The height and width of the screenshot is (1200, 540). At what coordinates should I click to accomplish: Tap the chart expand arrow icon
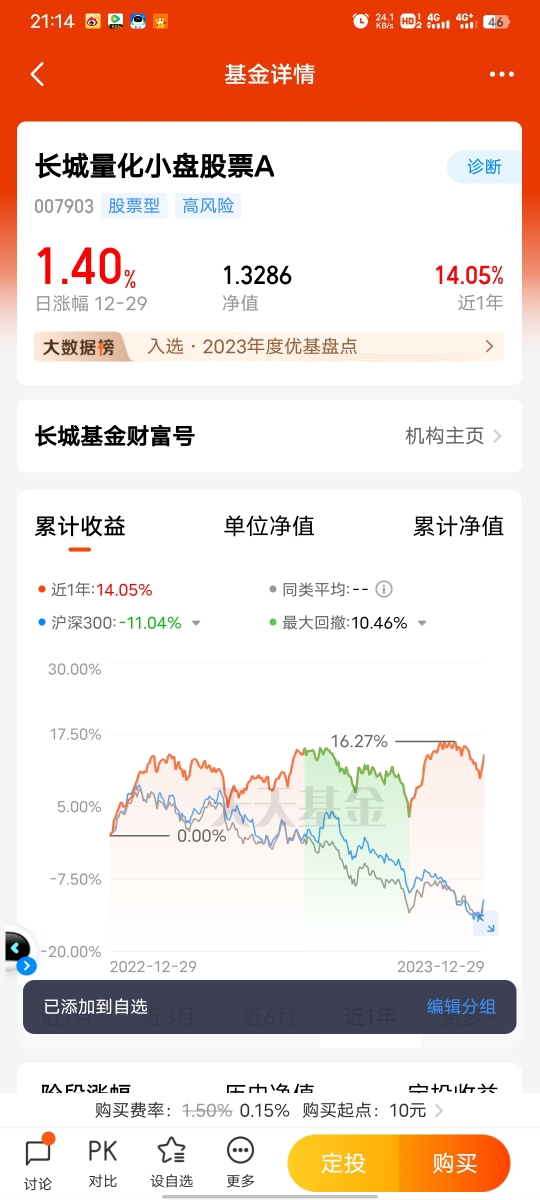tap(486, 924)
